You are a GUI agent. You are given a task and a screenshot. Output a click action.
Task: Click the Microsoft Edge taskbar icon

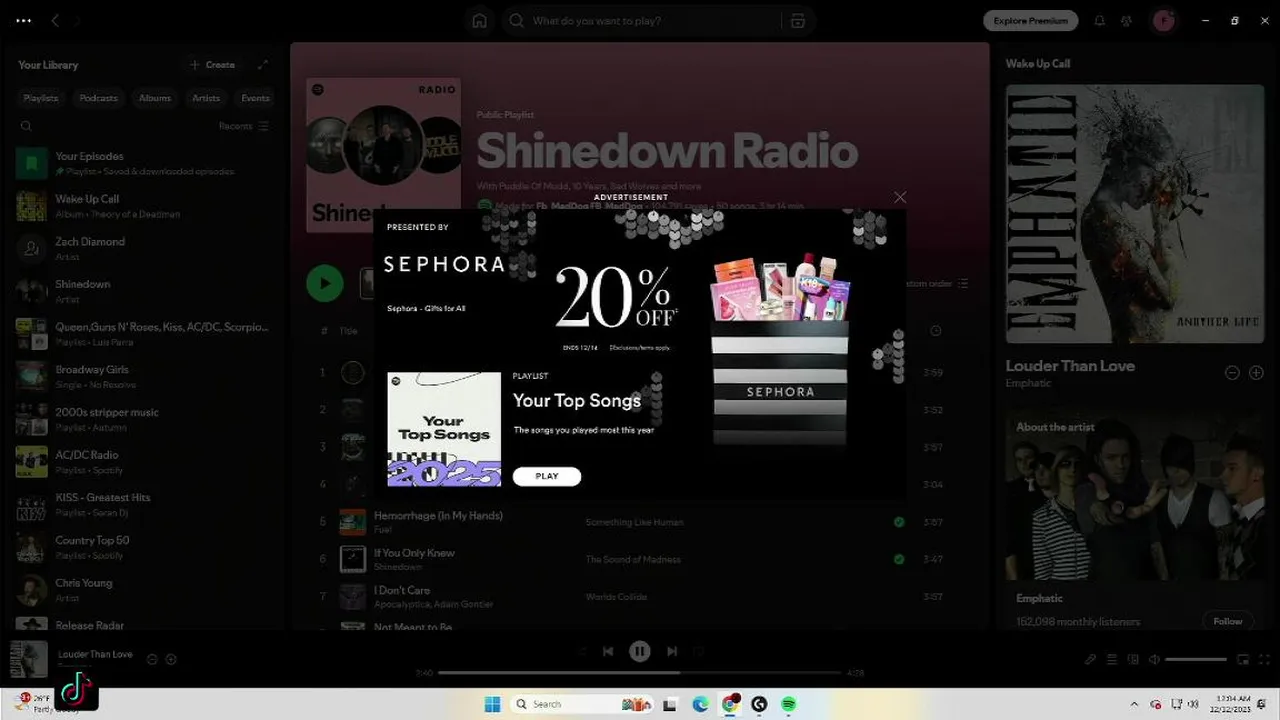pos(701,704)
